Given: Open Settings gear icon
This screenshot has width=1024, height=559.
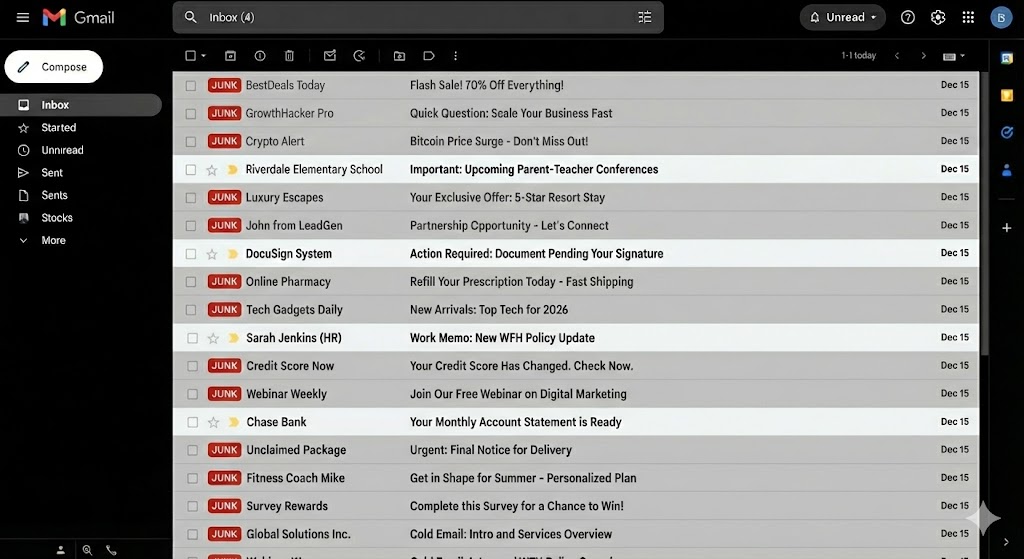Looking at the screenshot, I should tap(938, 18).
